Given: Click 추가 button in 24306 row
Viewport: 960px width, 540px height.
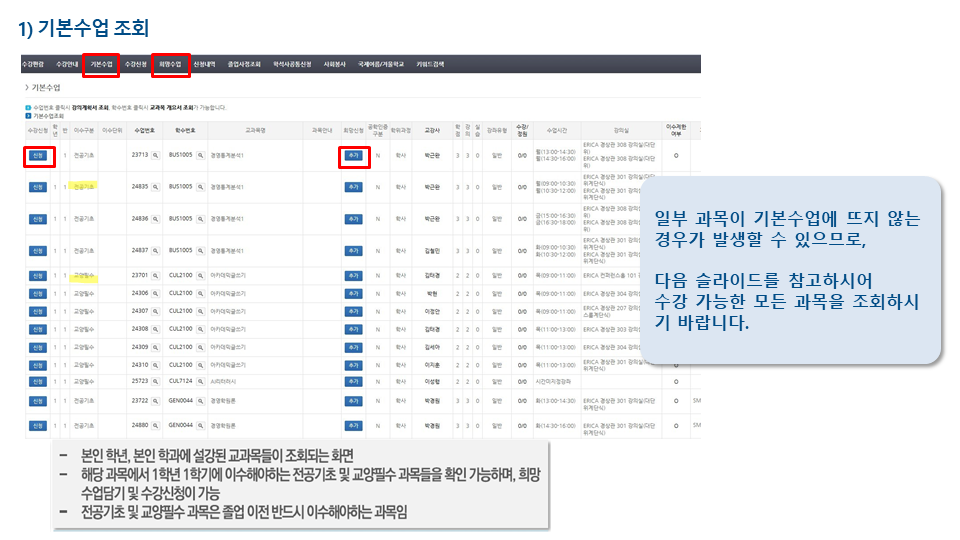Looking at the screenshot, I should point(353,294).
